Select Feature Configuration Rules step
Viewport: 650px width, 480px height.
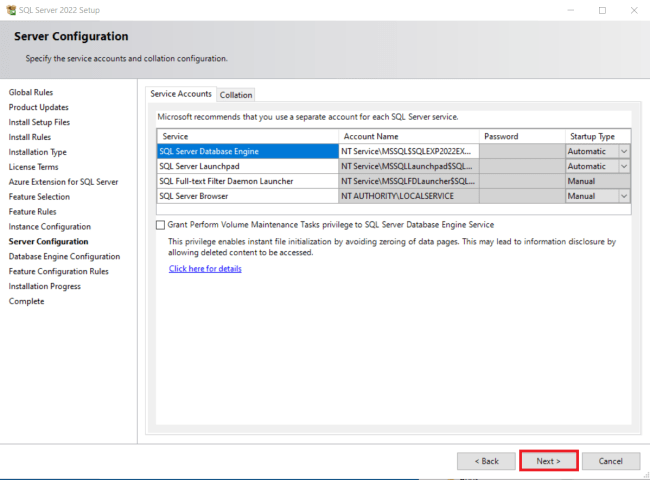pos(59,272)
